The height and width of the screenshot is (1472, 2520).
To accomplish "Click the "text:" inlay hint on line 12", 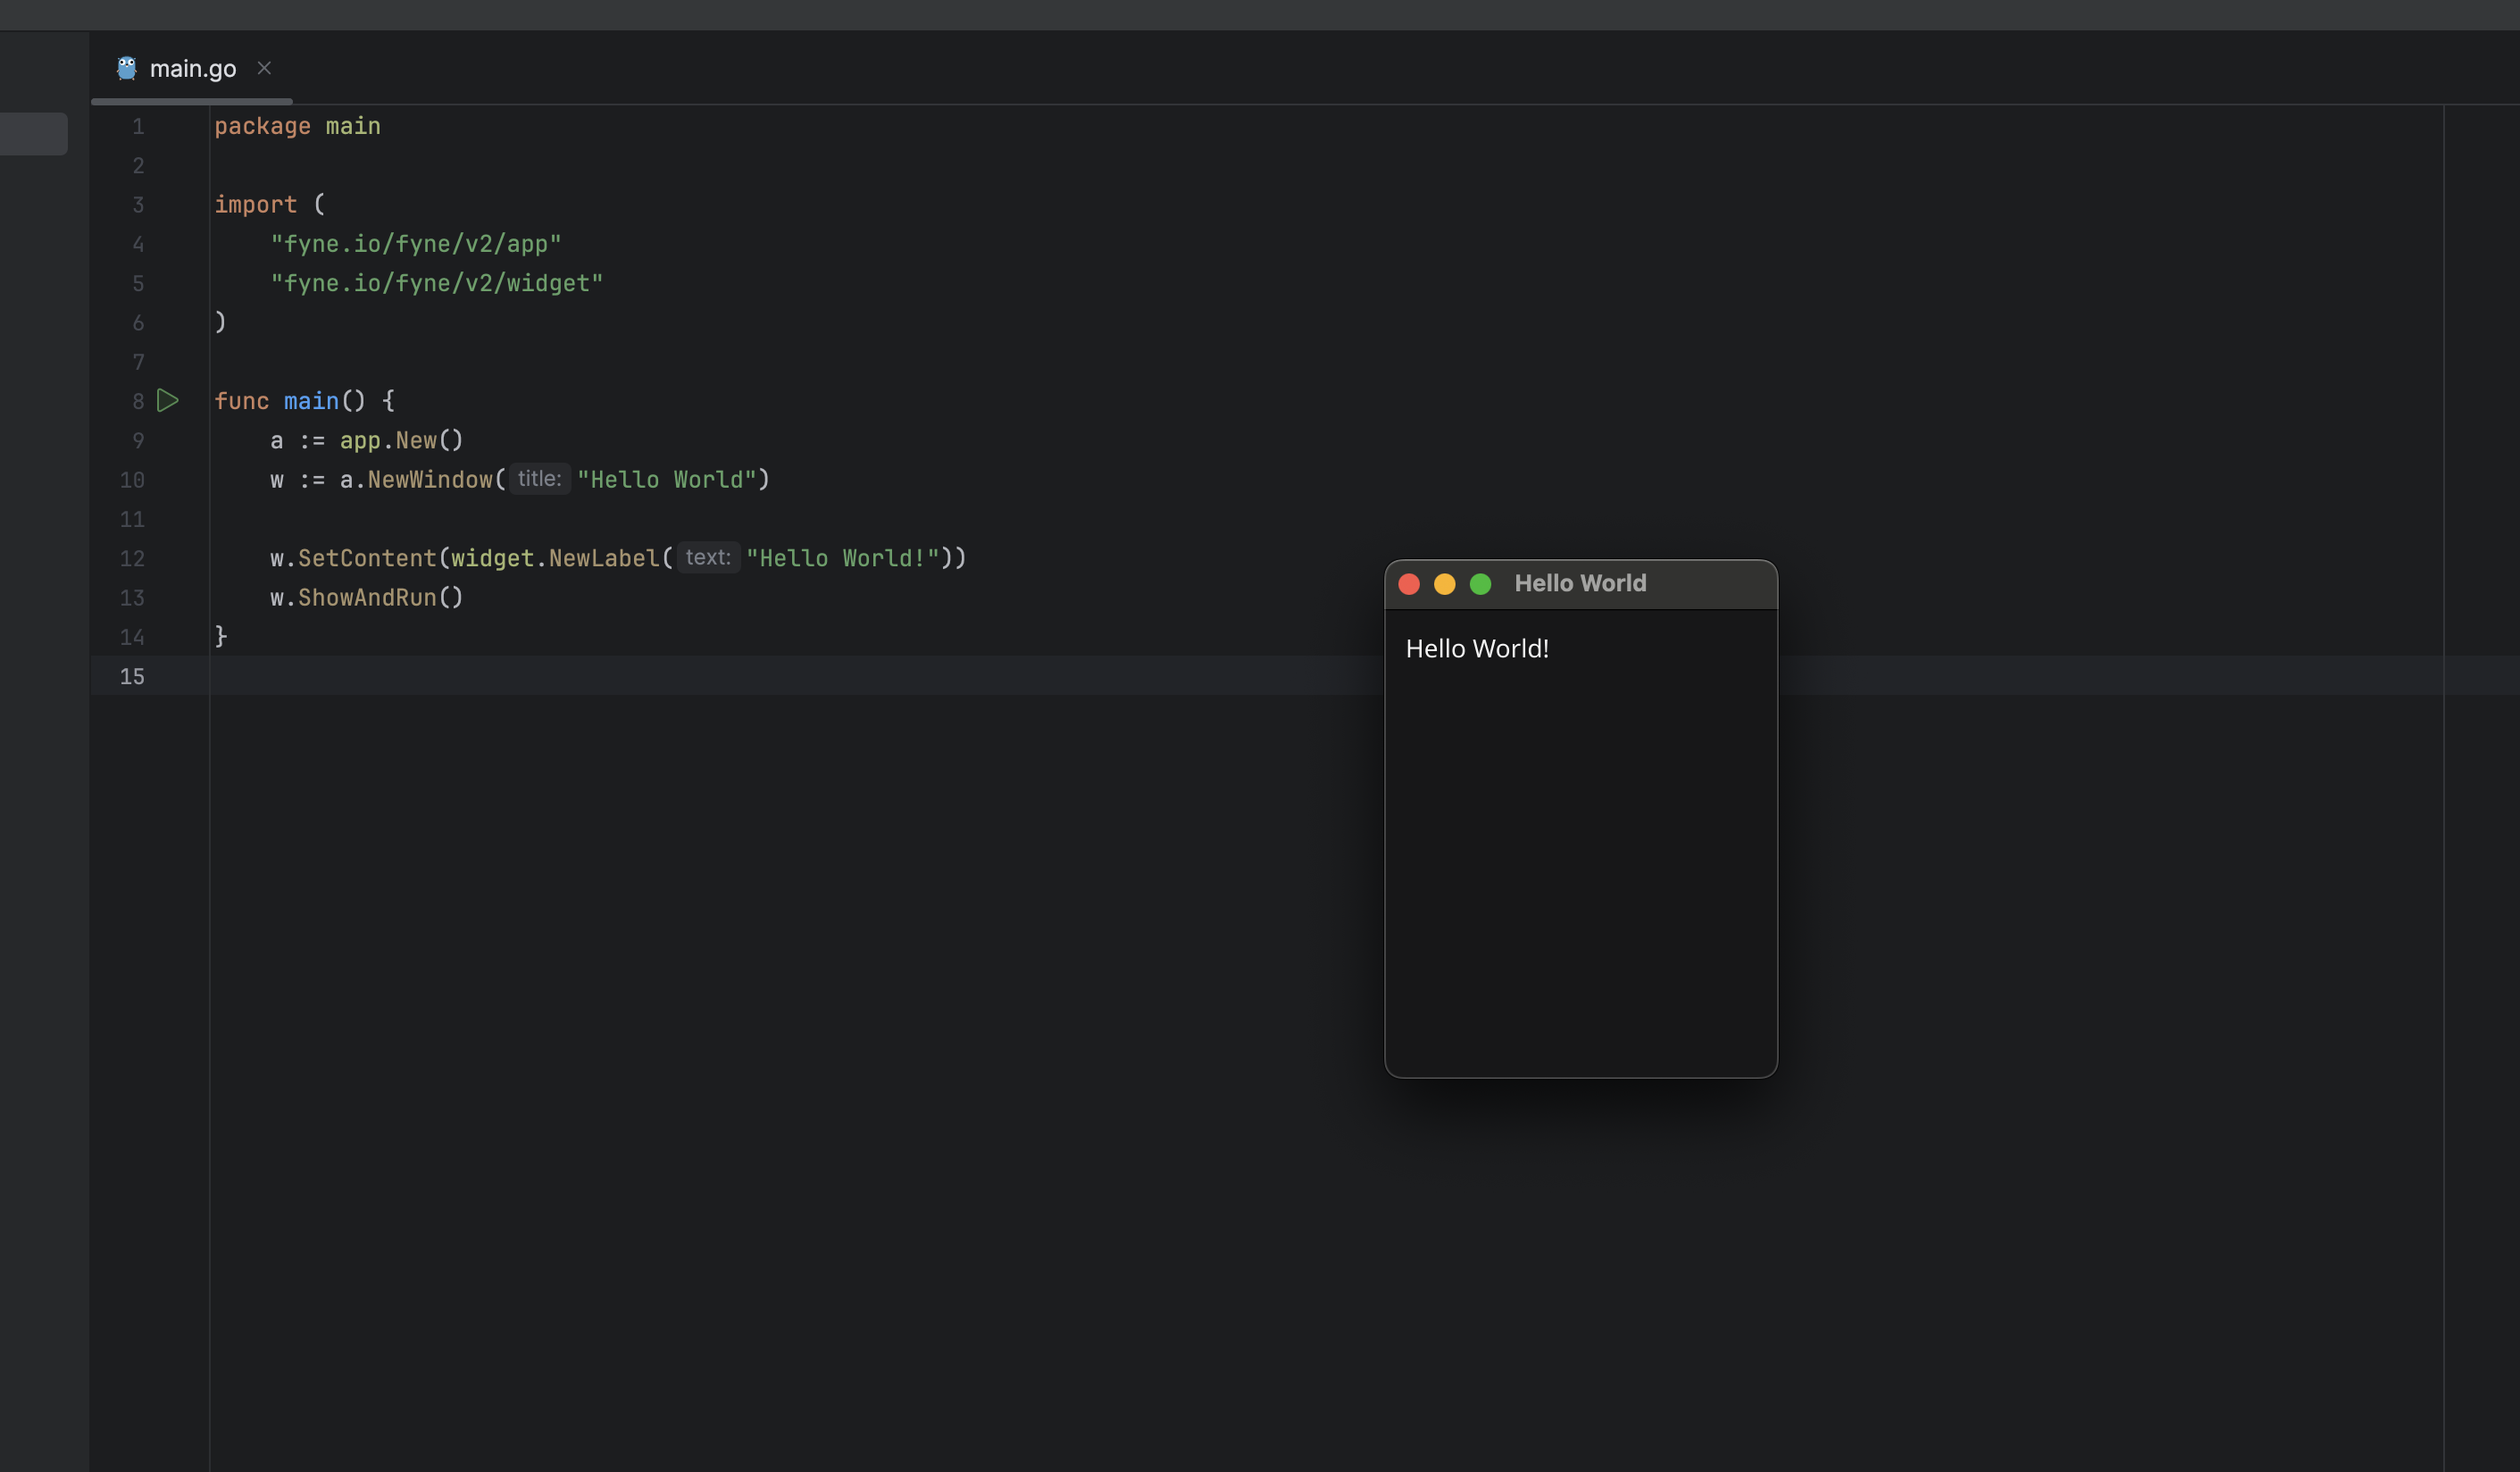I will [x=708, y=557].
